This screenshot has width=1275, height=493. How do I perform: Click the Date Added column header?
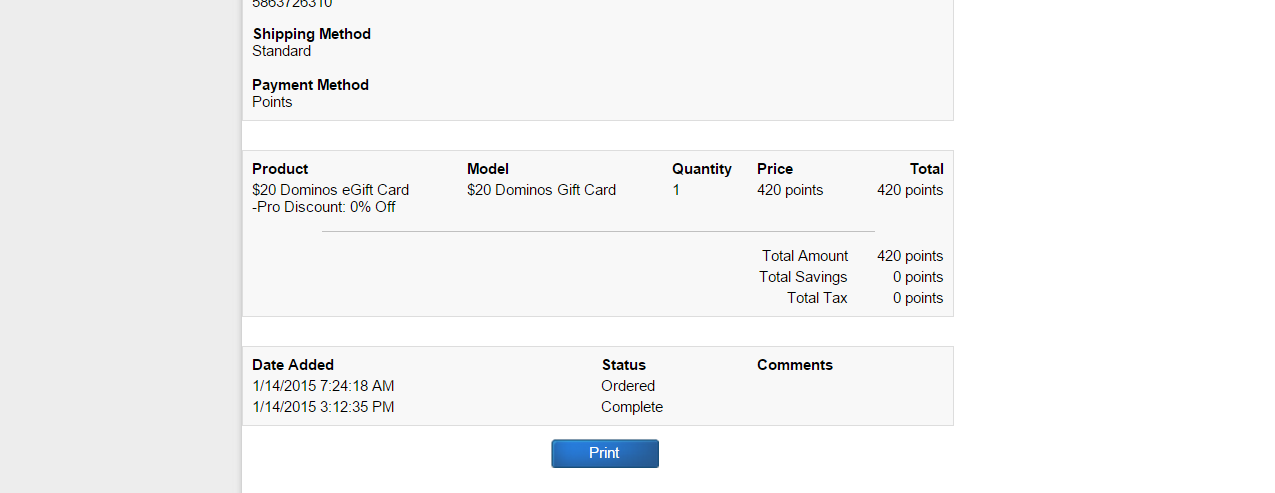tap(293, 365)
